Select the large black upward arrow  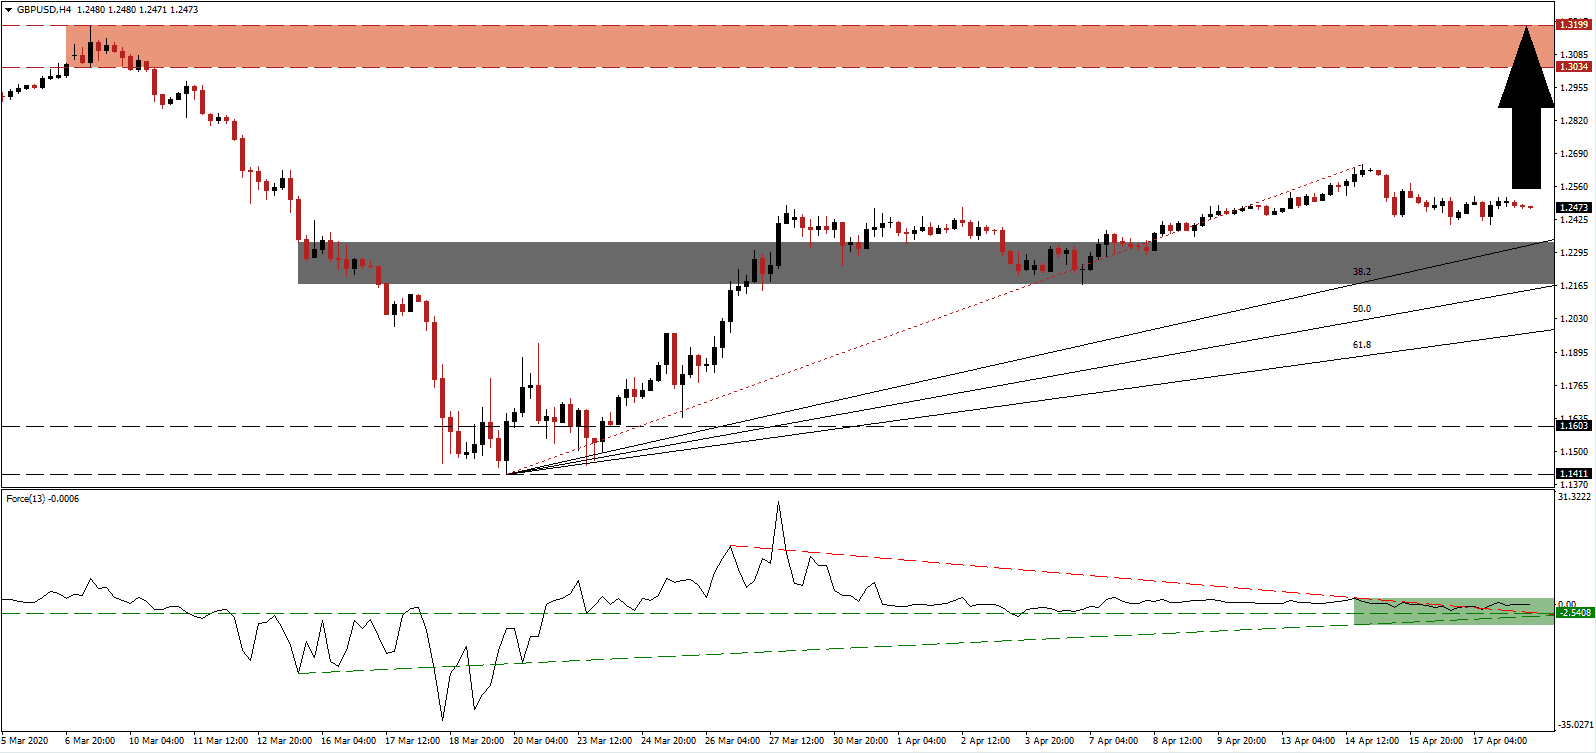pos(1526,108)
